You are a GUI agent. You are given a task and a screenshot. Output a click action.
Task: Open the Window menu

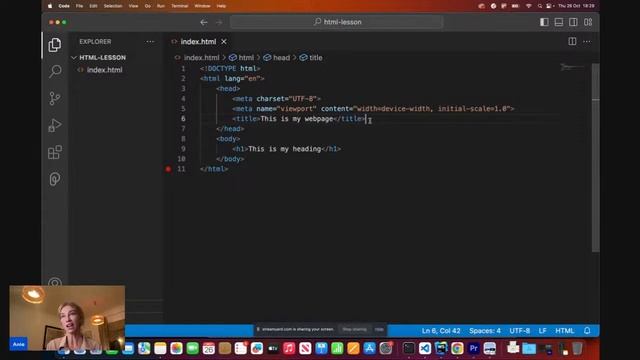pos(202,6)
